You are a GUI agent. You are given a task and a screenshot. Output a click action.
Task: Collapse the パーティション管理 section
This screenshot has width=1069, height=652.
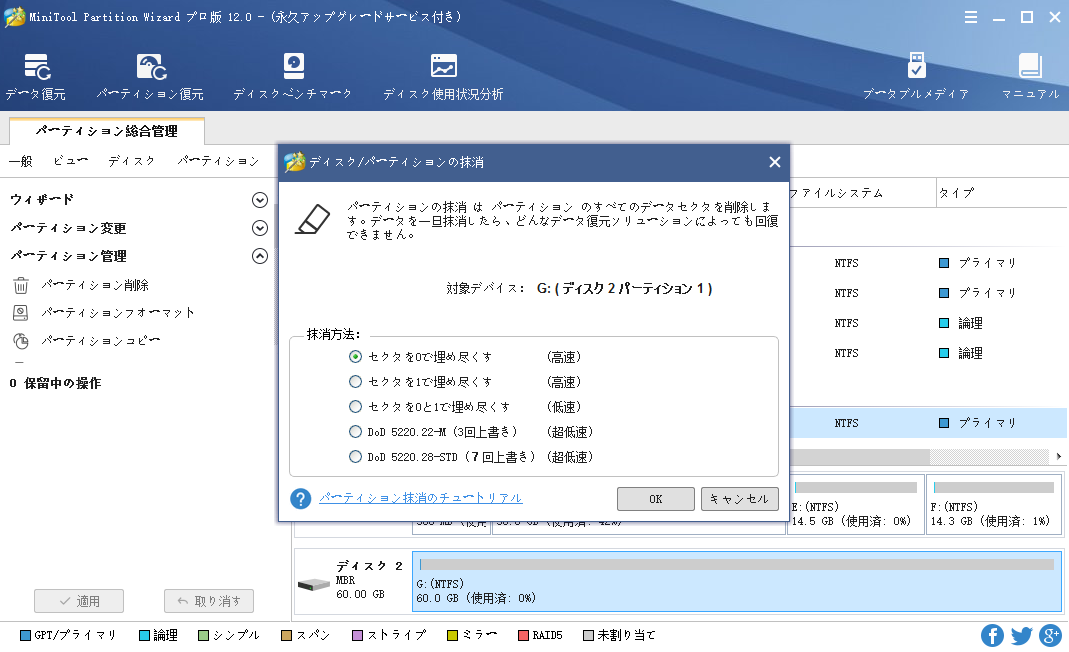point(260,256)
